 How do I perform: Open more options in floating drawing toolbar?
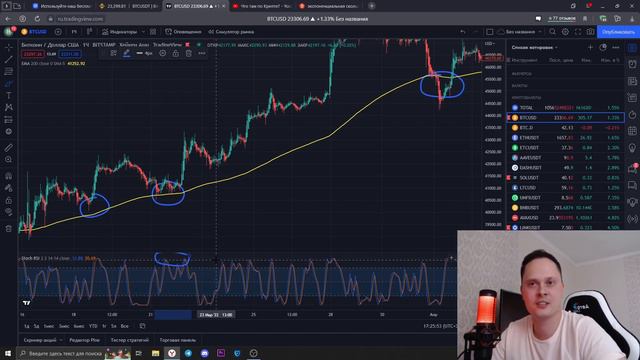(202, 53)
